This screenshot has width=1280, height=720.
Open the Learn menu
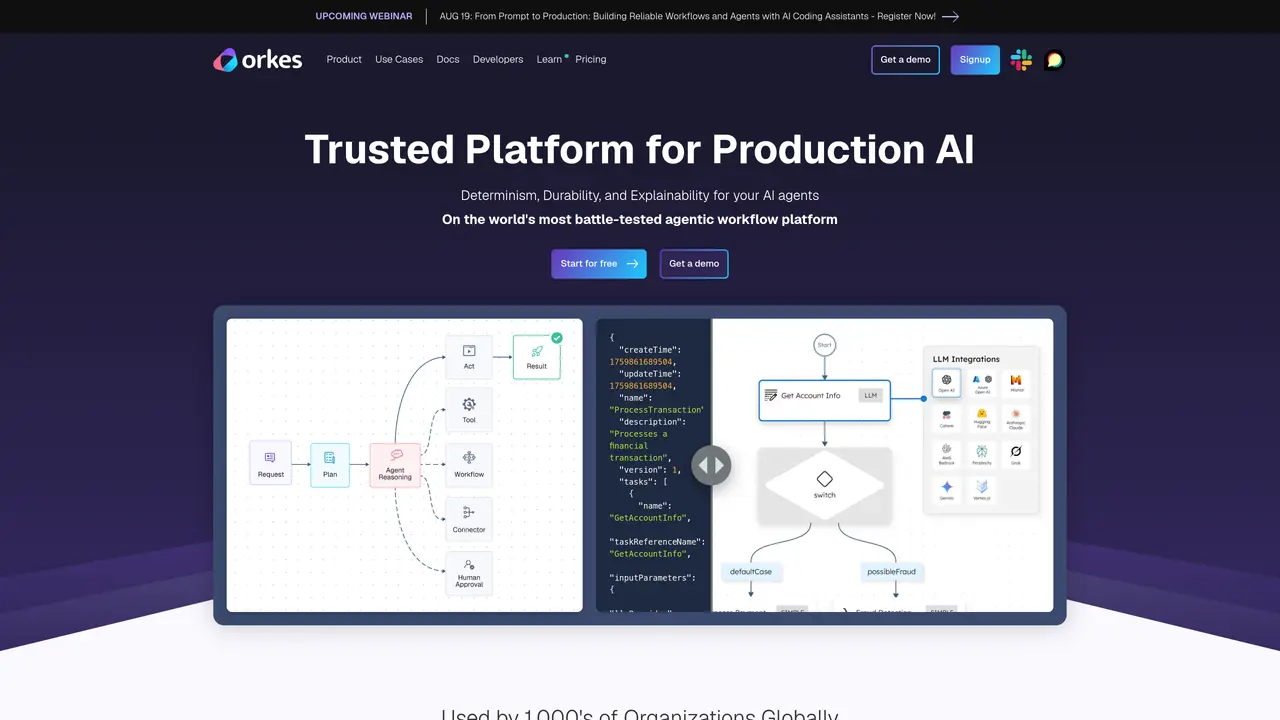[550, 60]
